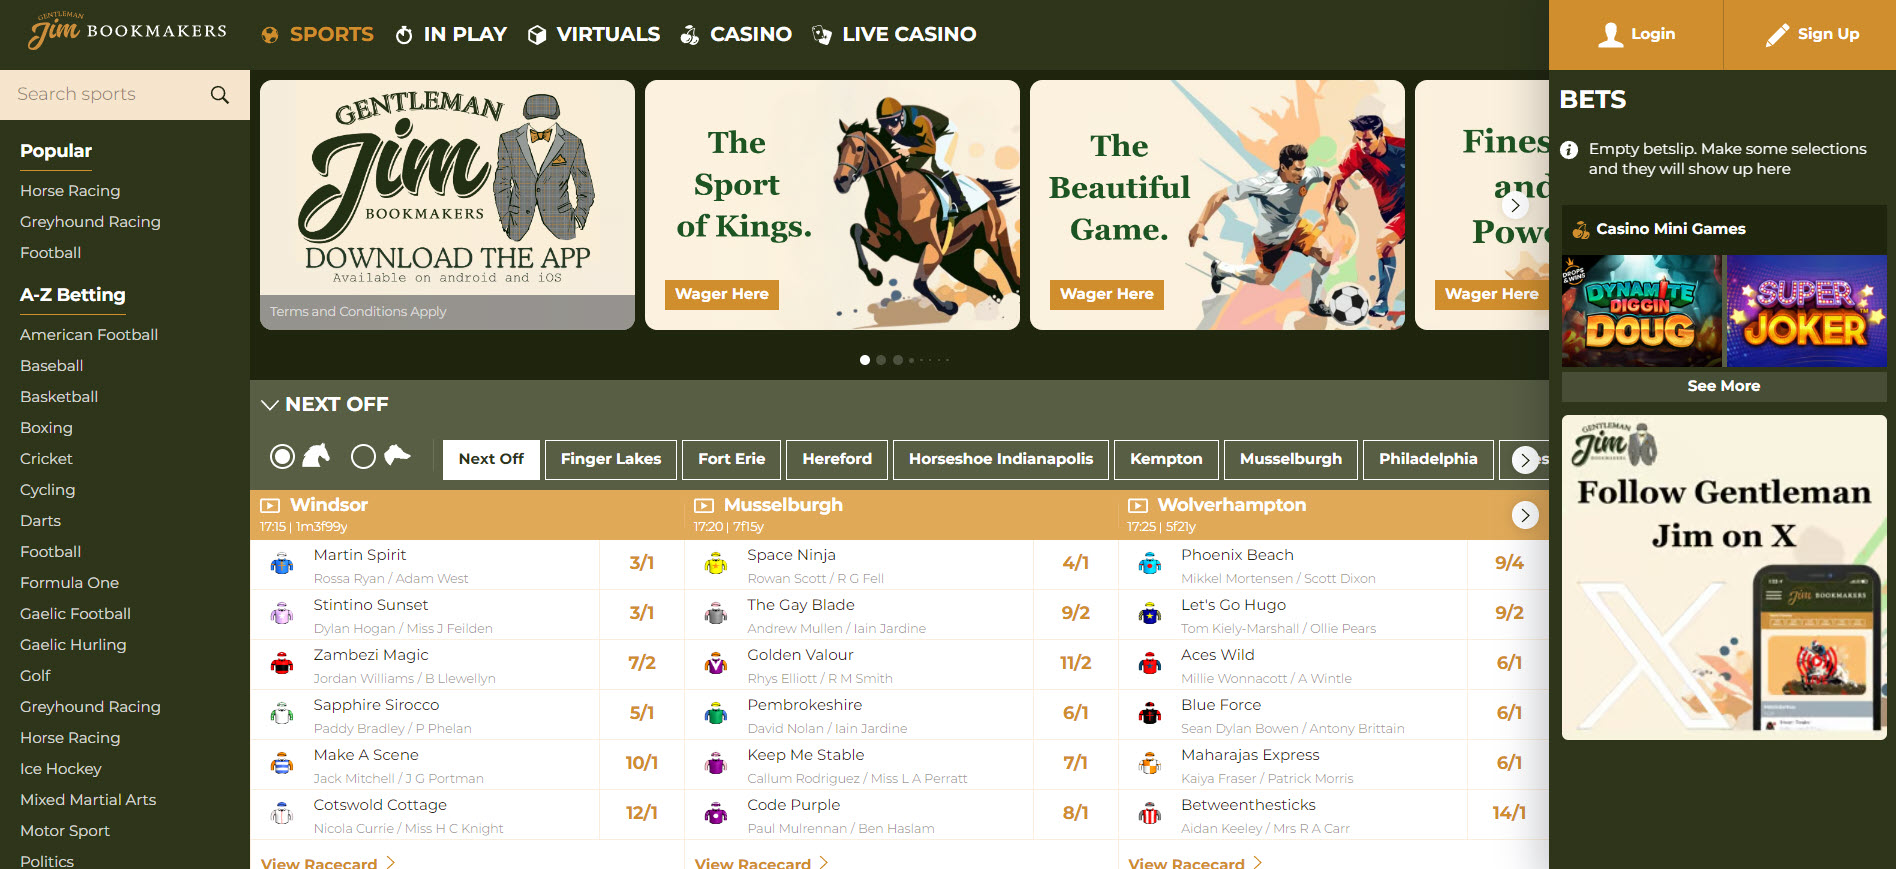Click Blue Force's jockey silk icon
Screen dimensions: 1896x869
(1150, 714)
